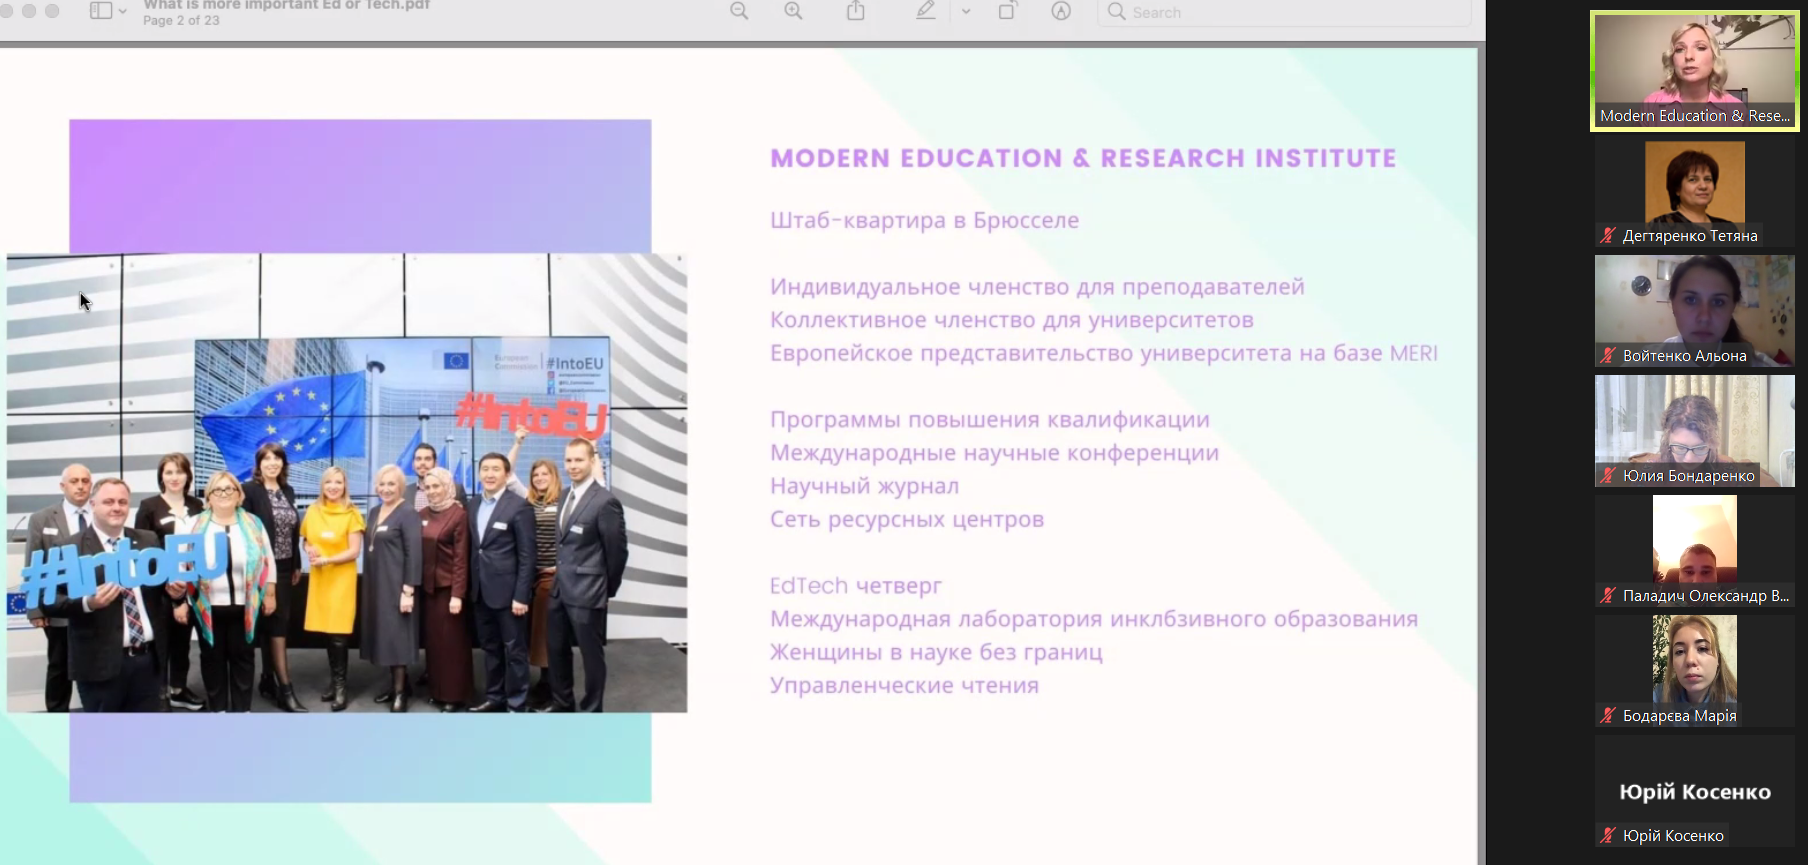Click the #IntoEU group photo on slide

point(347,483)
